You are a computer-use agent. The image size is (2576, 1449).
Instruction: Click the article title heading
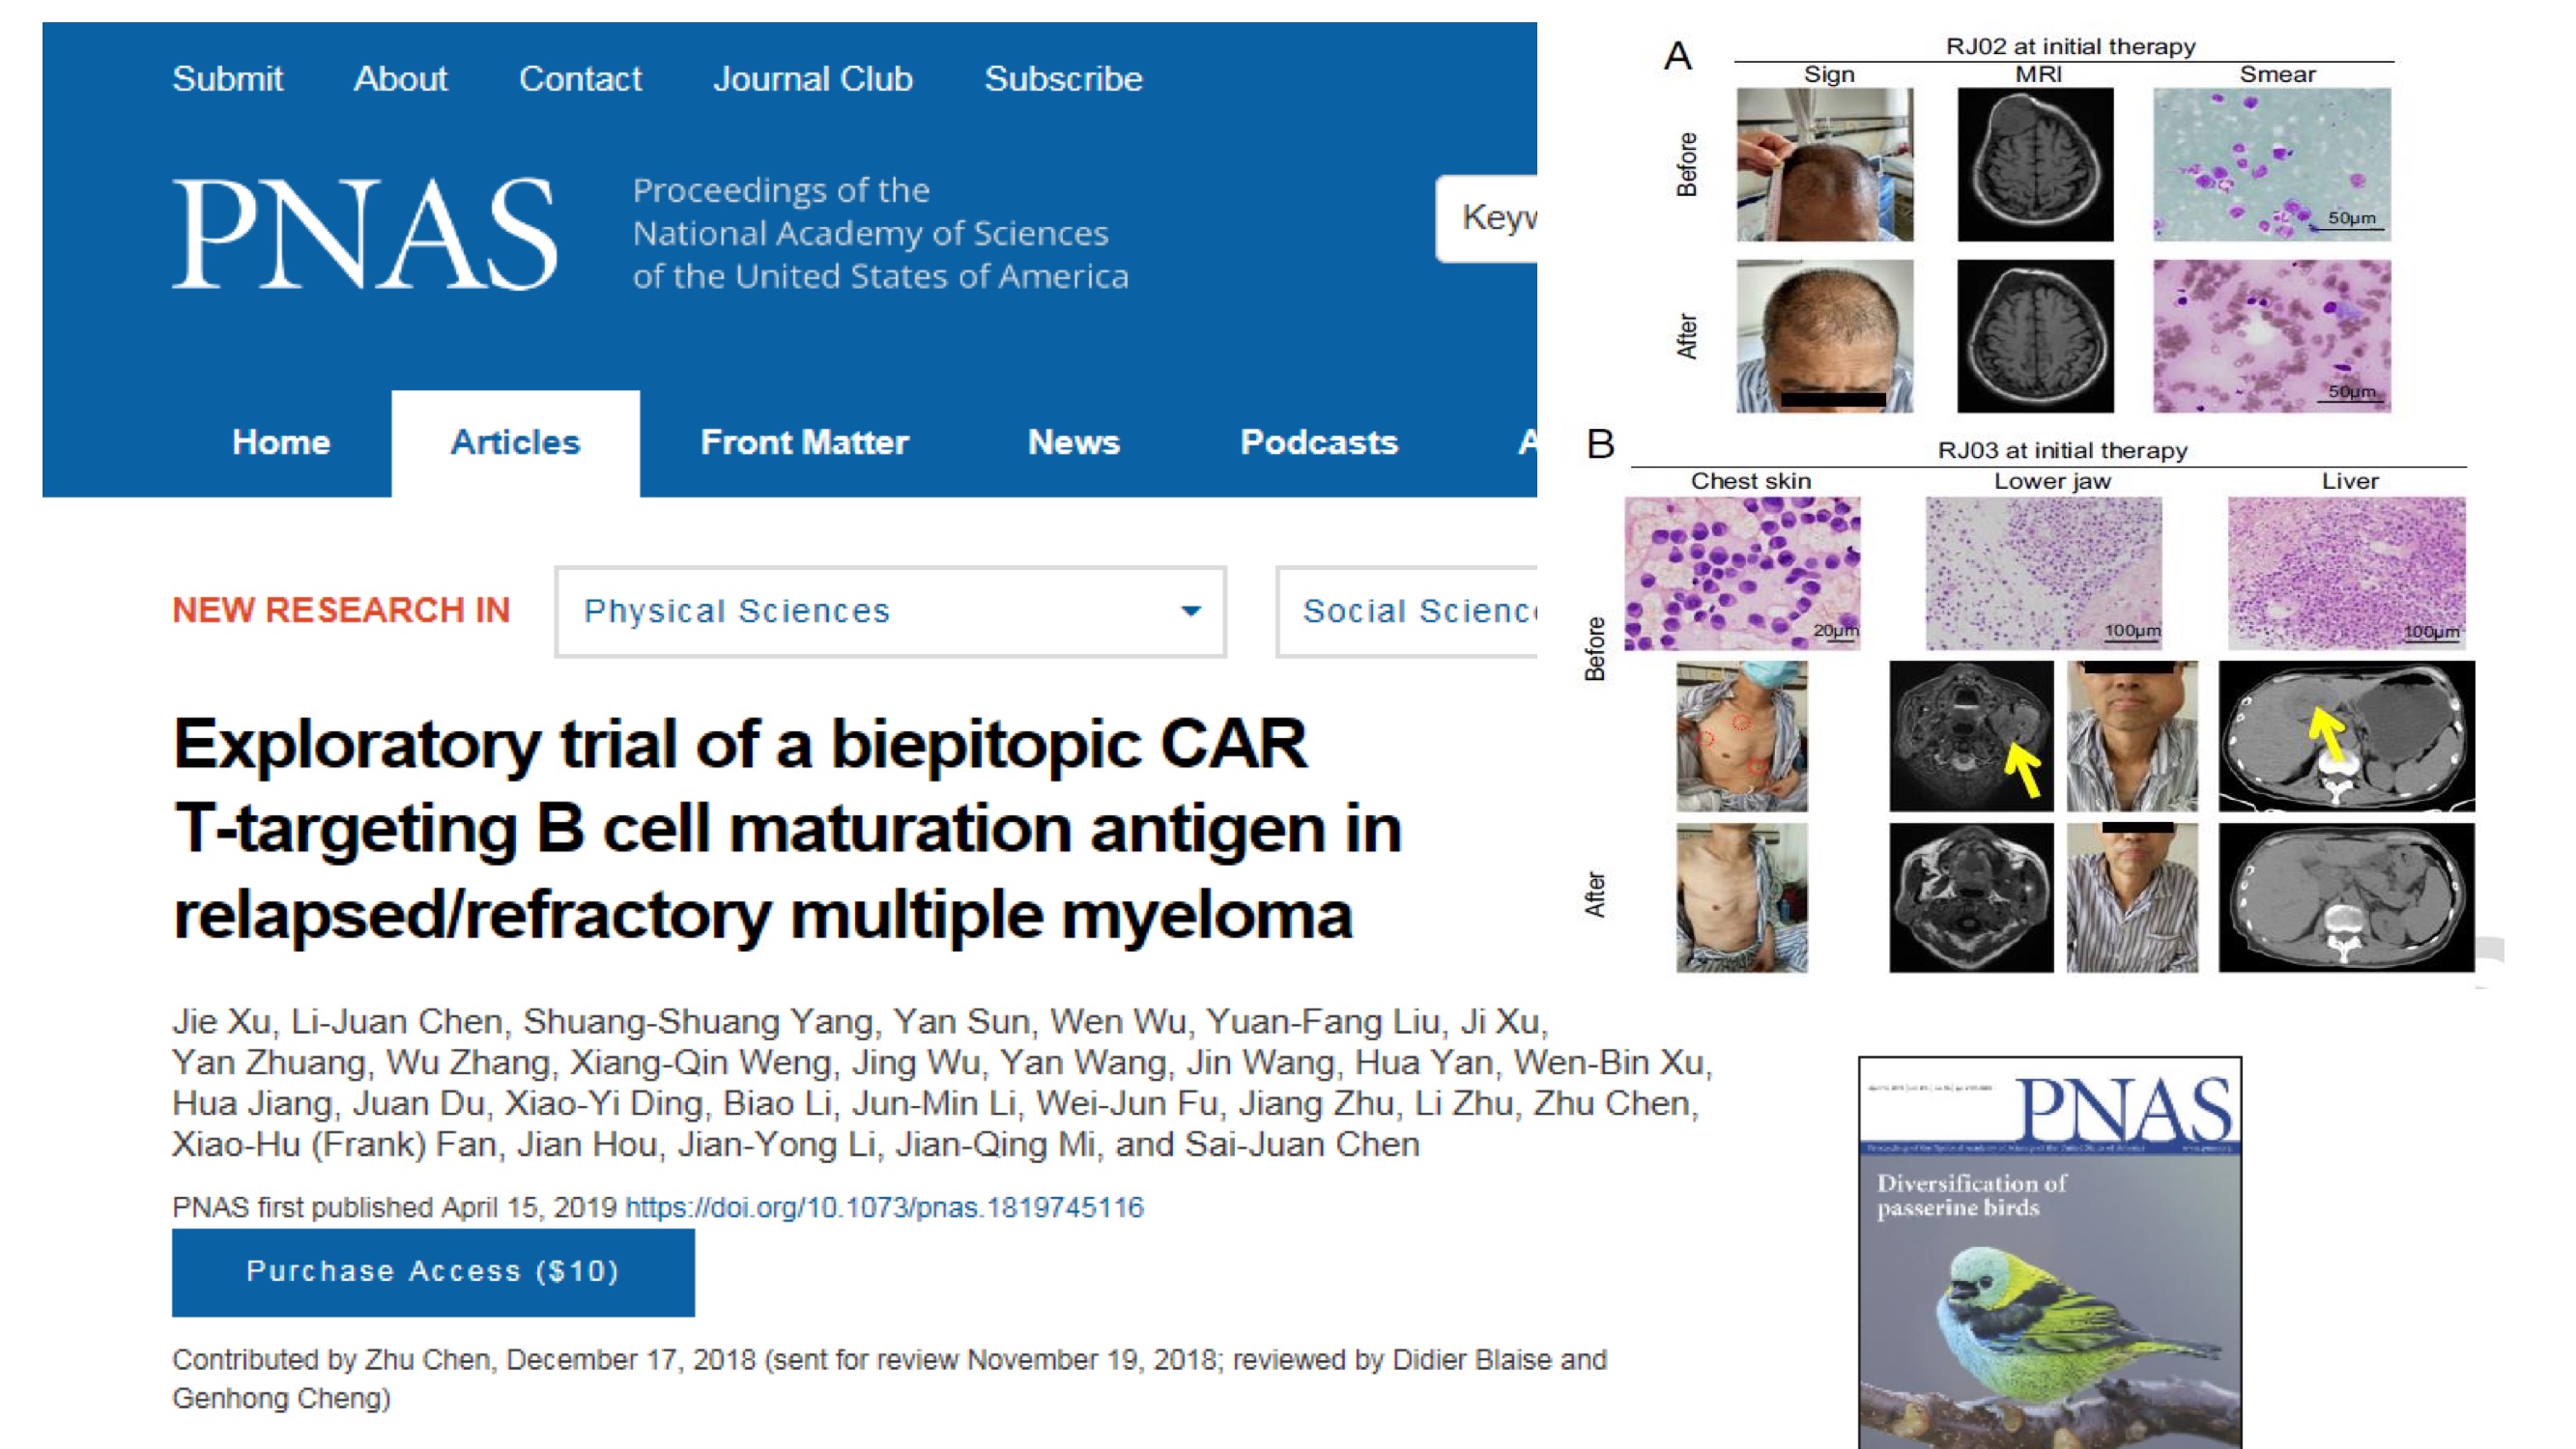788,829
